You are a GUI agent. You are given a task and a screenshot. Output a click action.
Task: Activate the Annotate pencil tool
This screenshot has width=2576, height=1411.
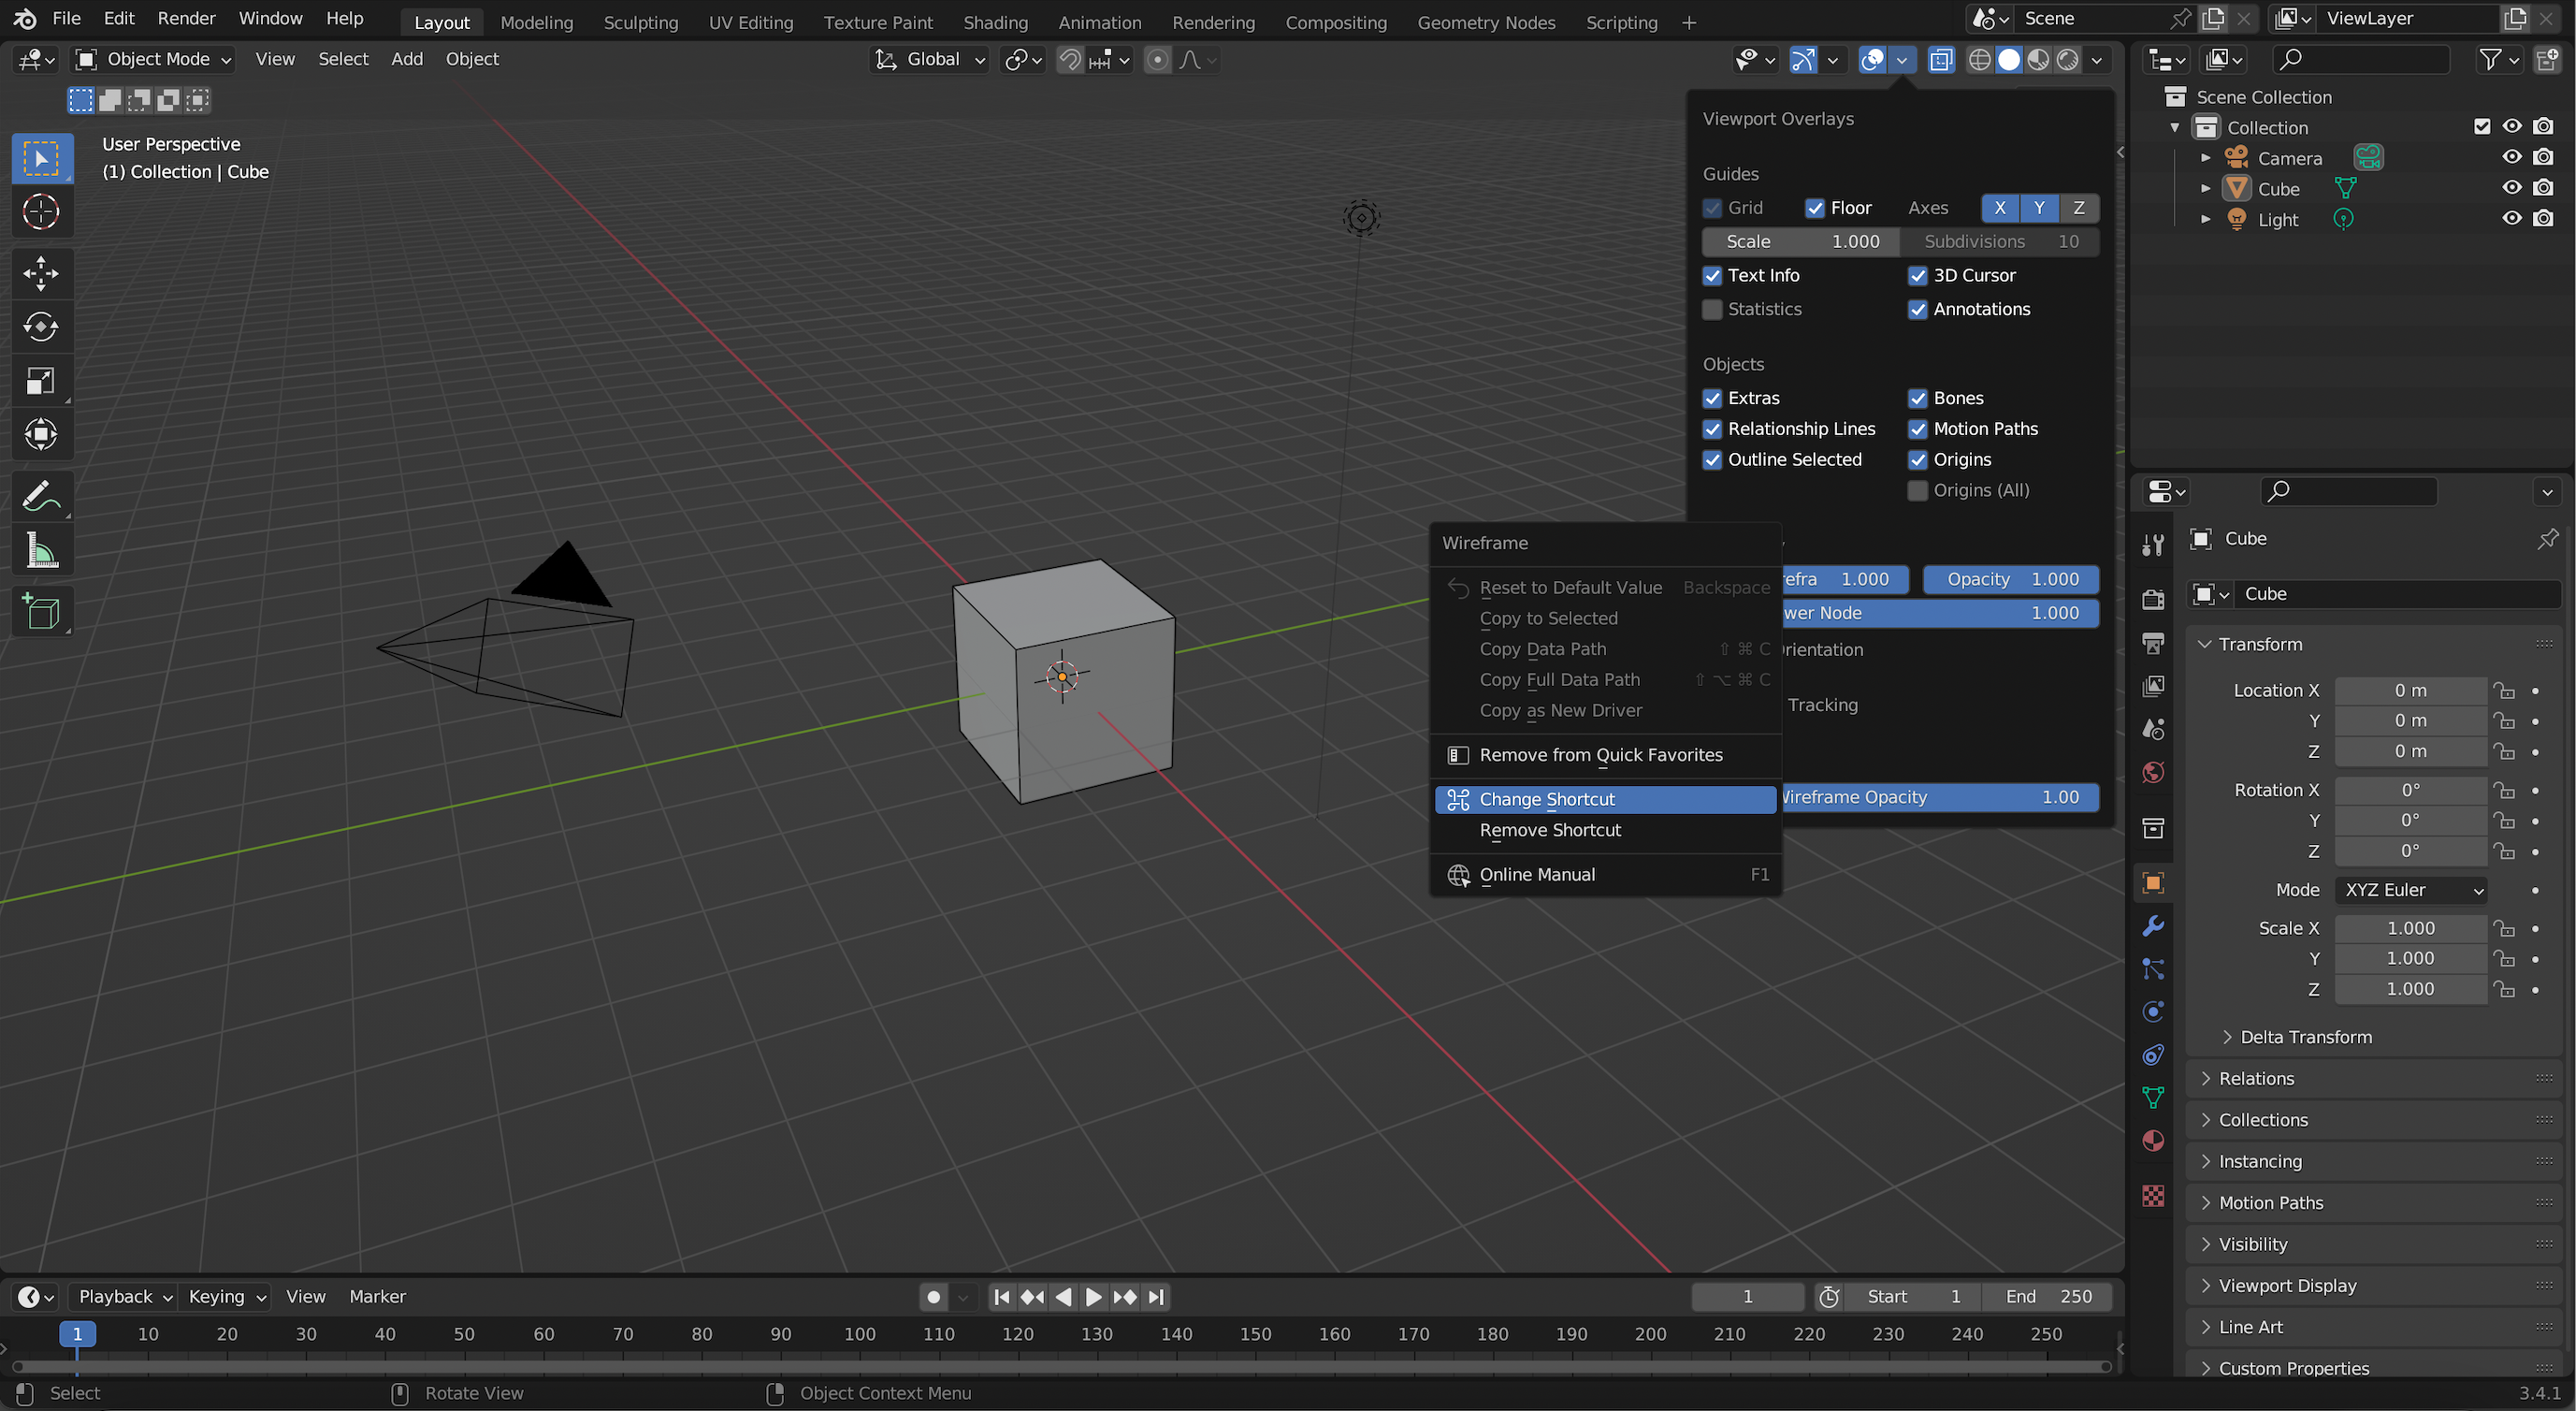[41, 495]
